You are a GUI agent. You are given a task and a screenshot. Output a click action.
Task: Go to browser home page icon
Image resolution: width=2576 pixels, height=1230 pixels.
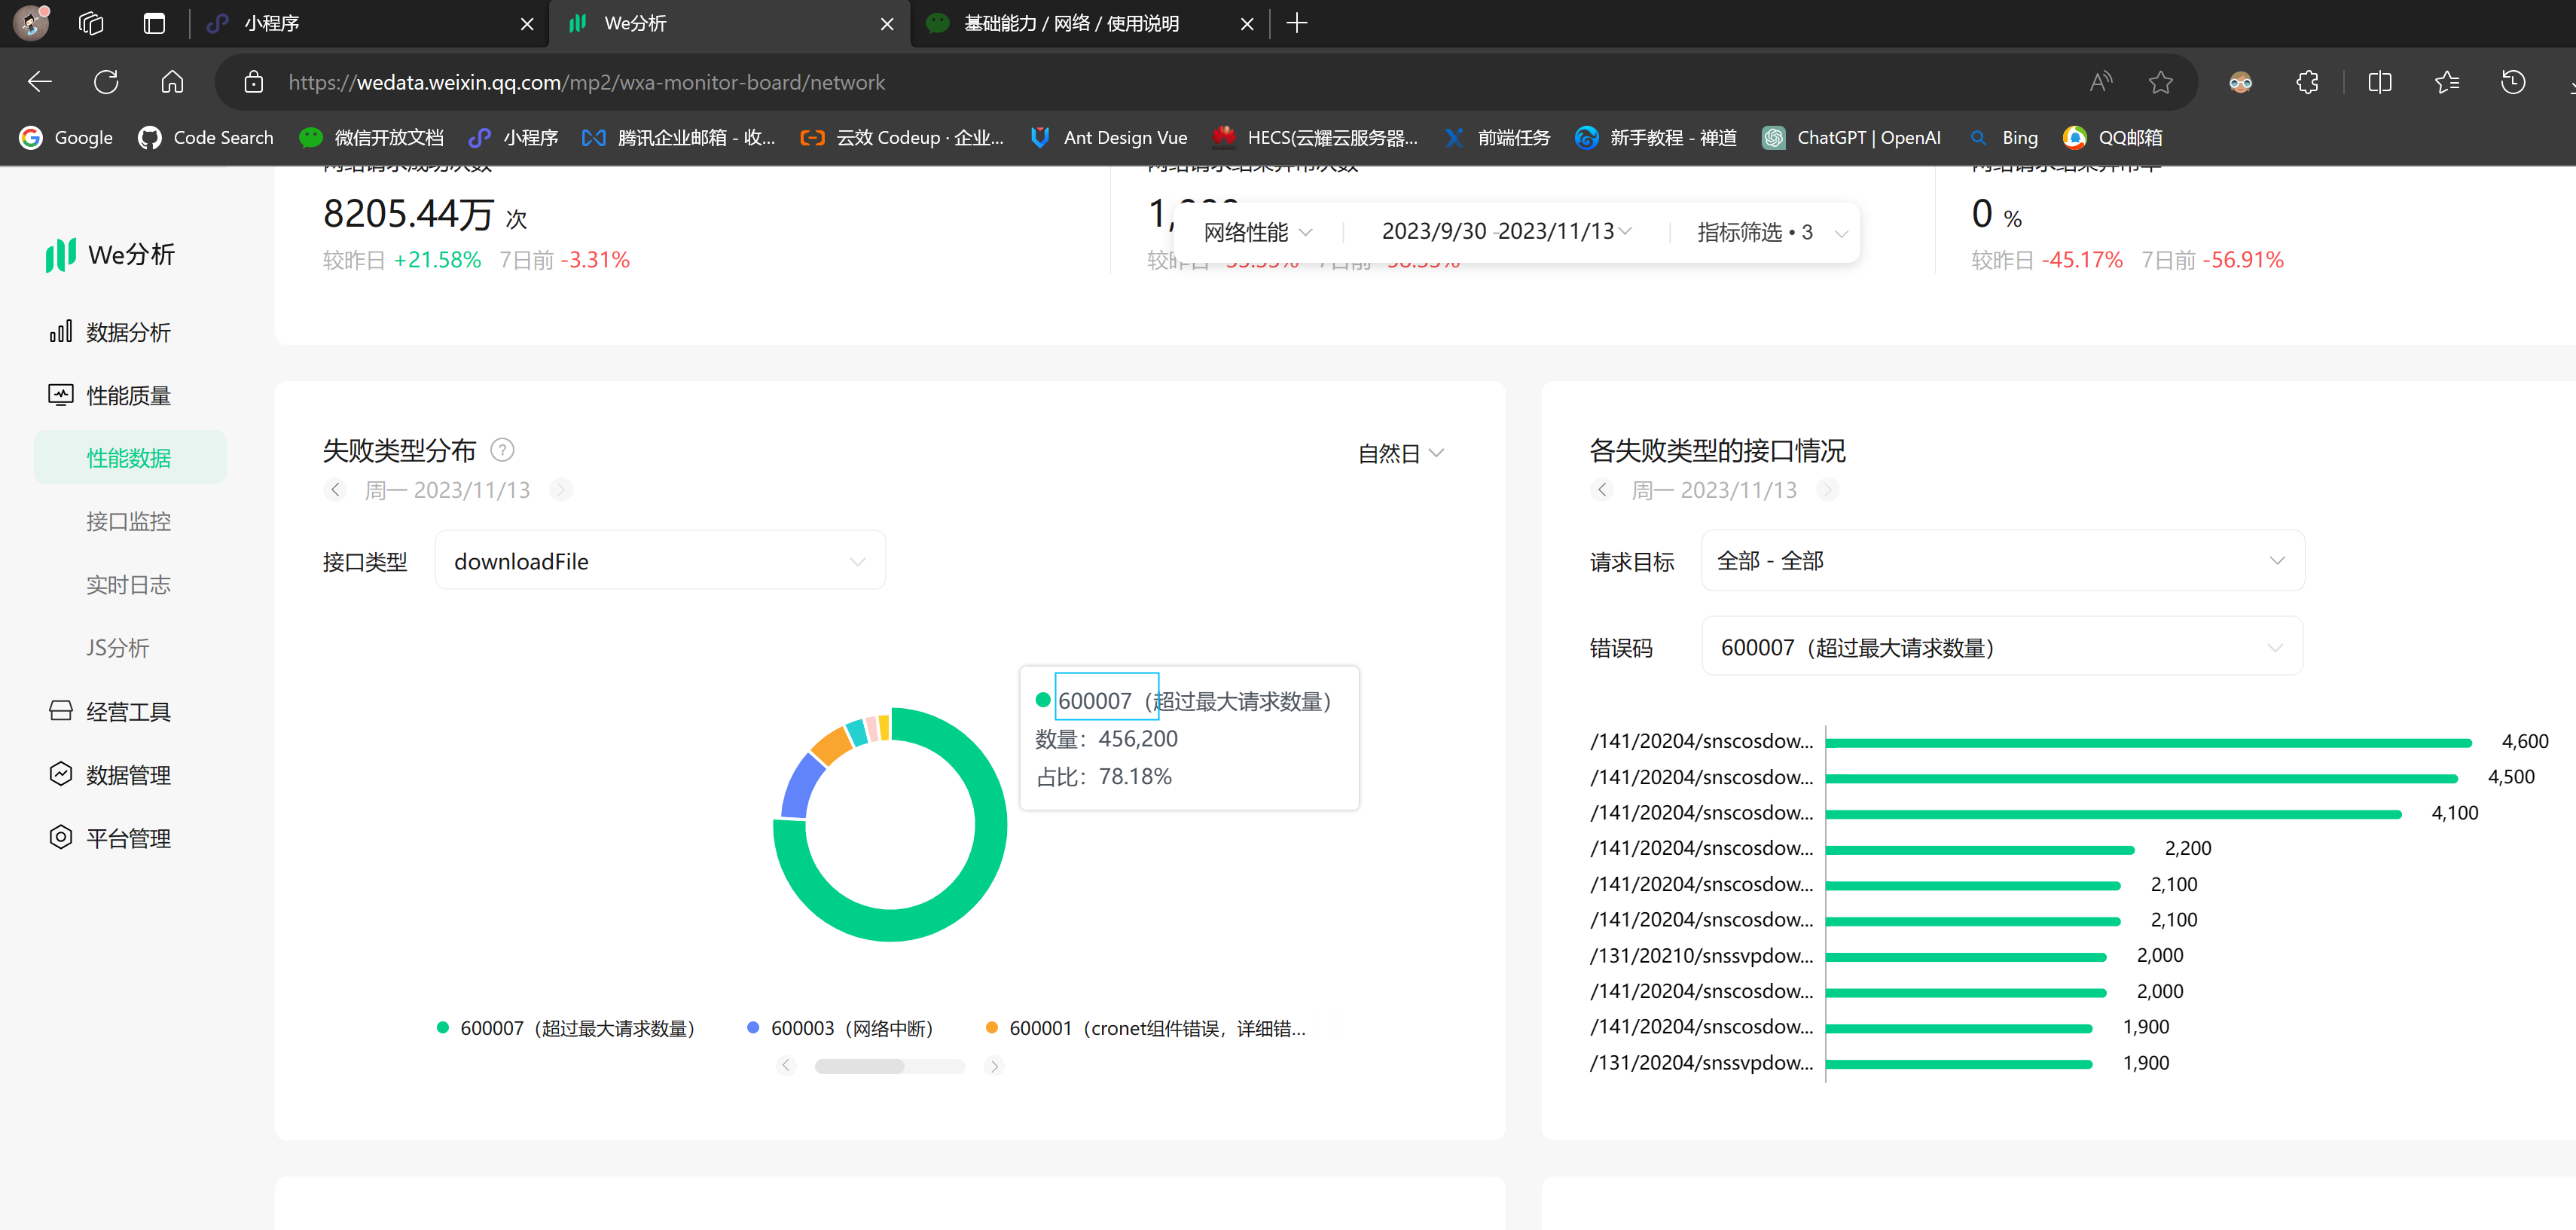click(172, 82)
